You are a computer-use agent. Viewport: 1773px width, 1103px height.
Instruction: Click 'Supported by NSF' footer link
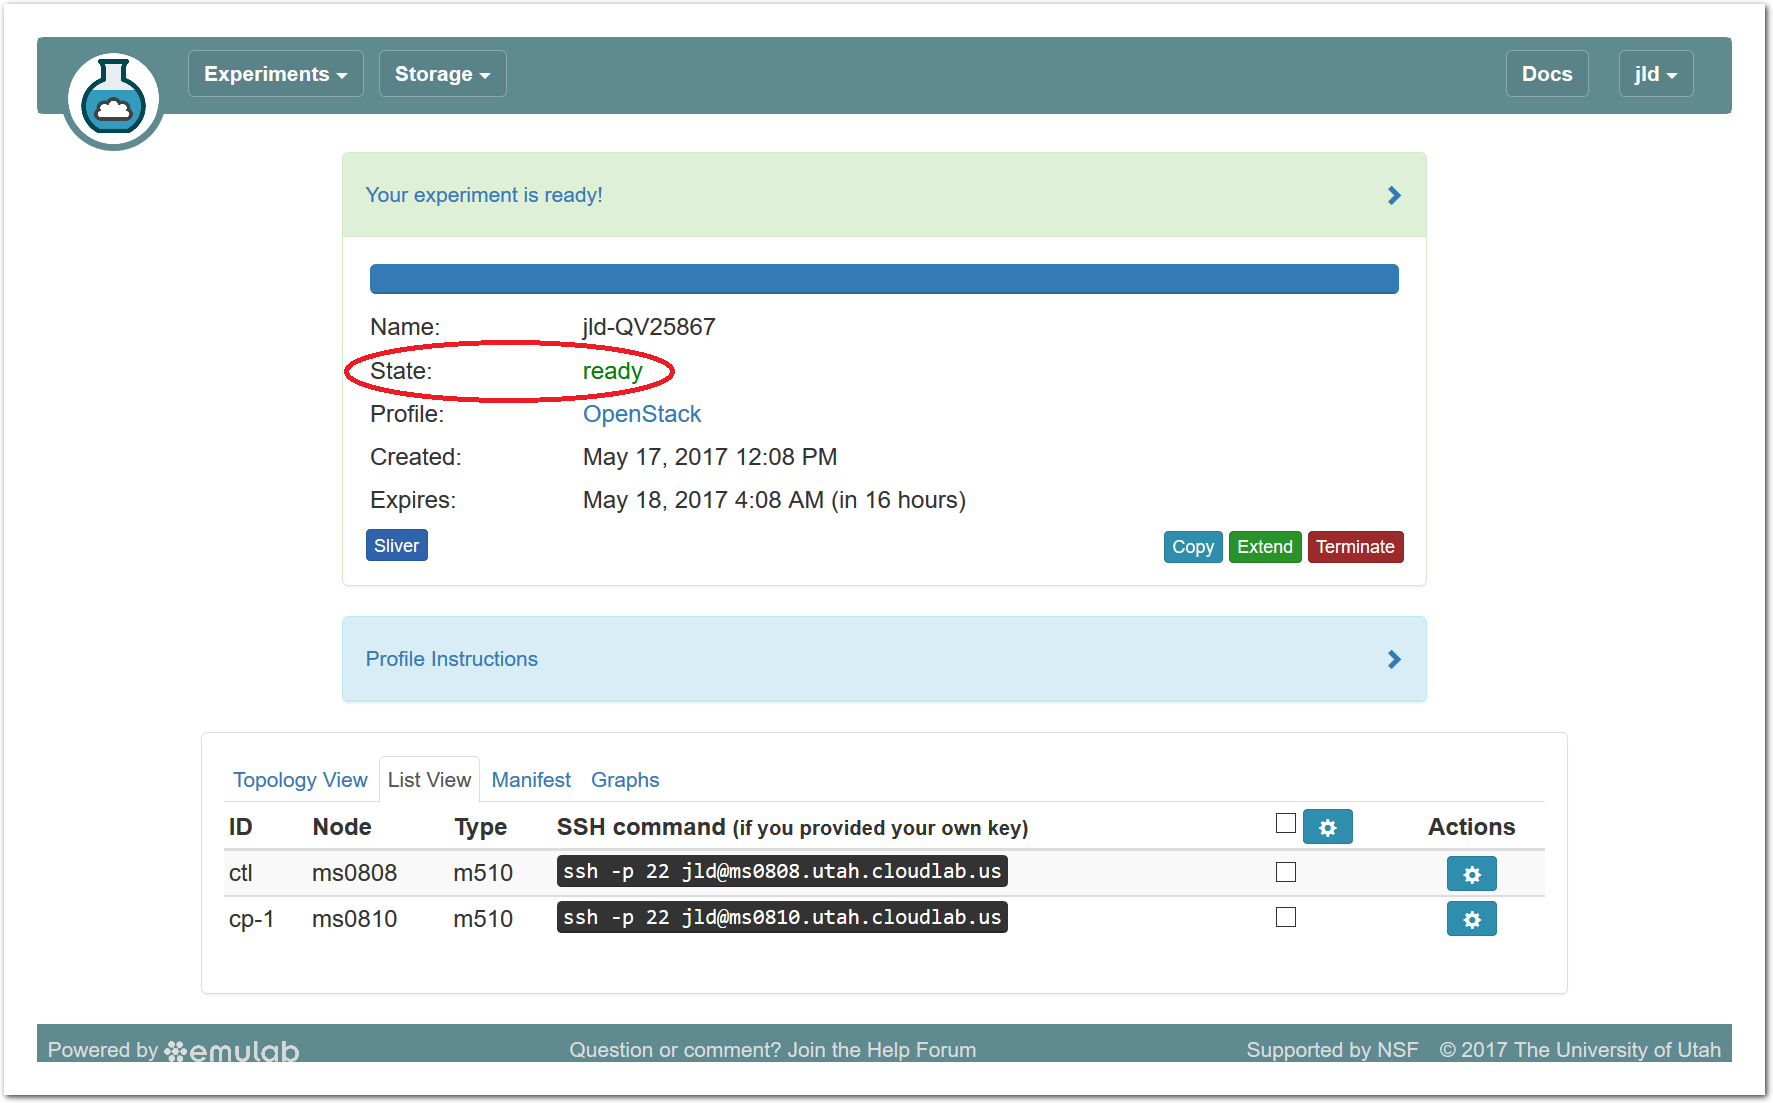click(x=1332, y=1050)
